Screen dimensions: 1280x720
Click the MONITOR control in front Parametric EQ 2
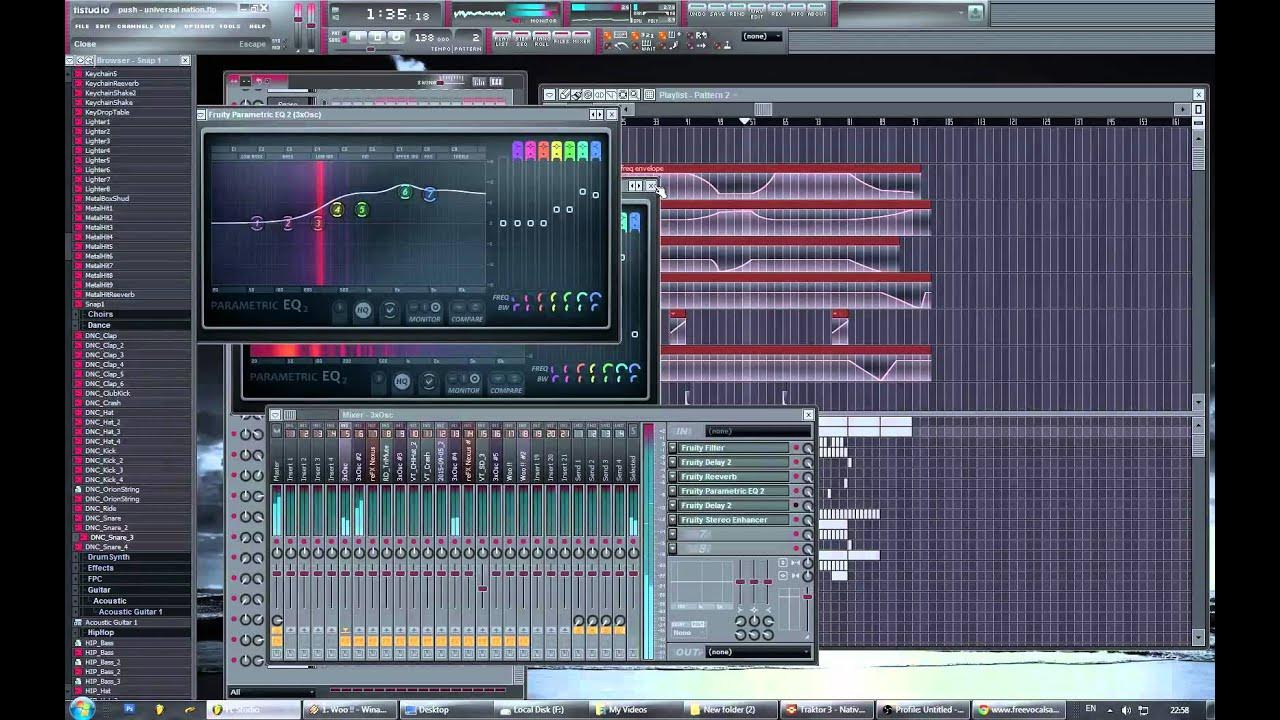coord(425,312)
